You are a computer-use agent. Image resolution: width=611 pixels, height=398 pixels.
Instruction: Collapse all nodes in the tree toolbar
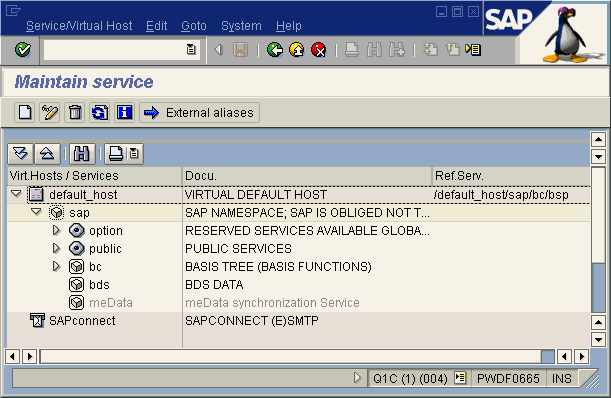pyautogui.click(x=47, y=154)
